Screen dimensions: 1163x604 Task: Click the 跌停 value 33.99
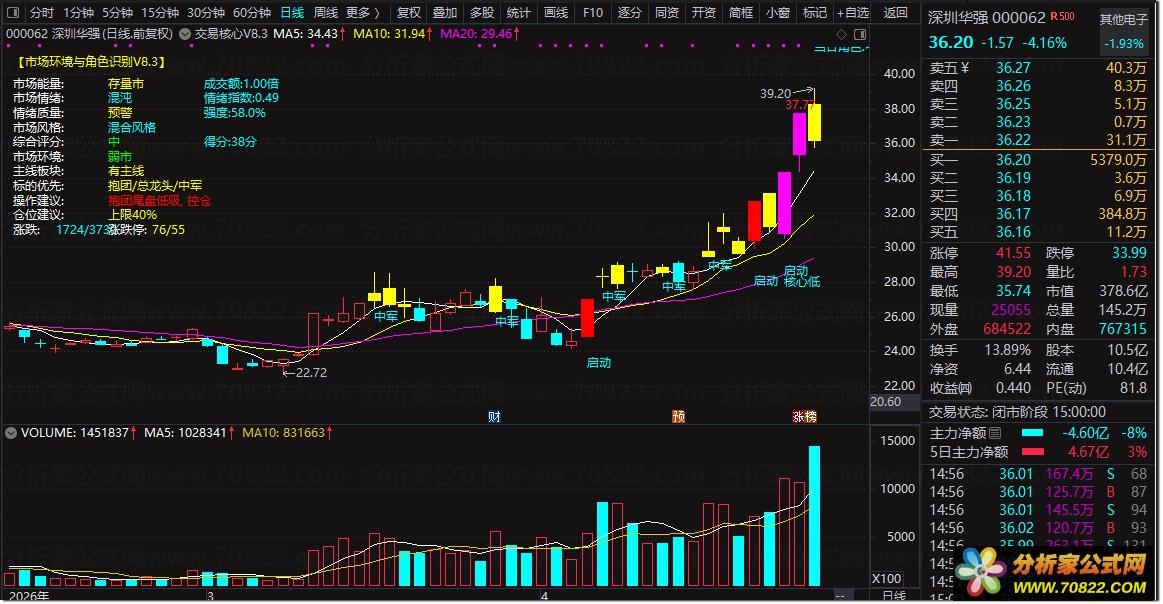pos(1129,253)
